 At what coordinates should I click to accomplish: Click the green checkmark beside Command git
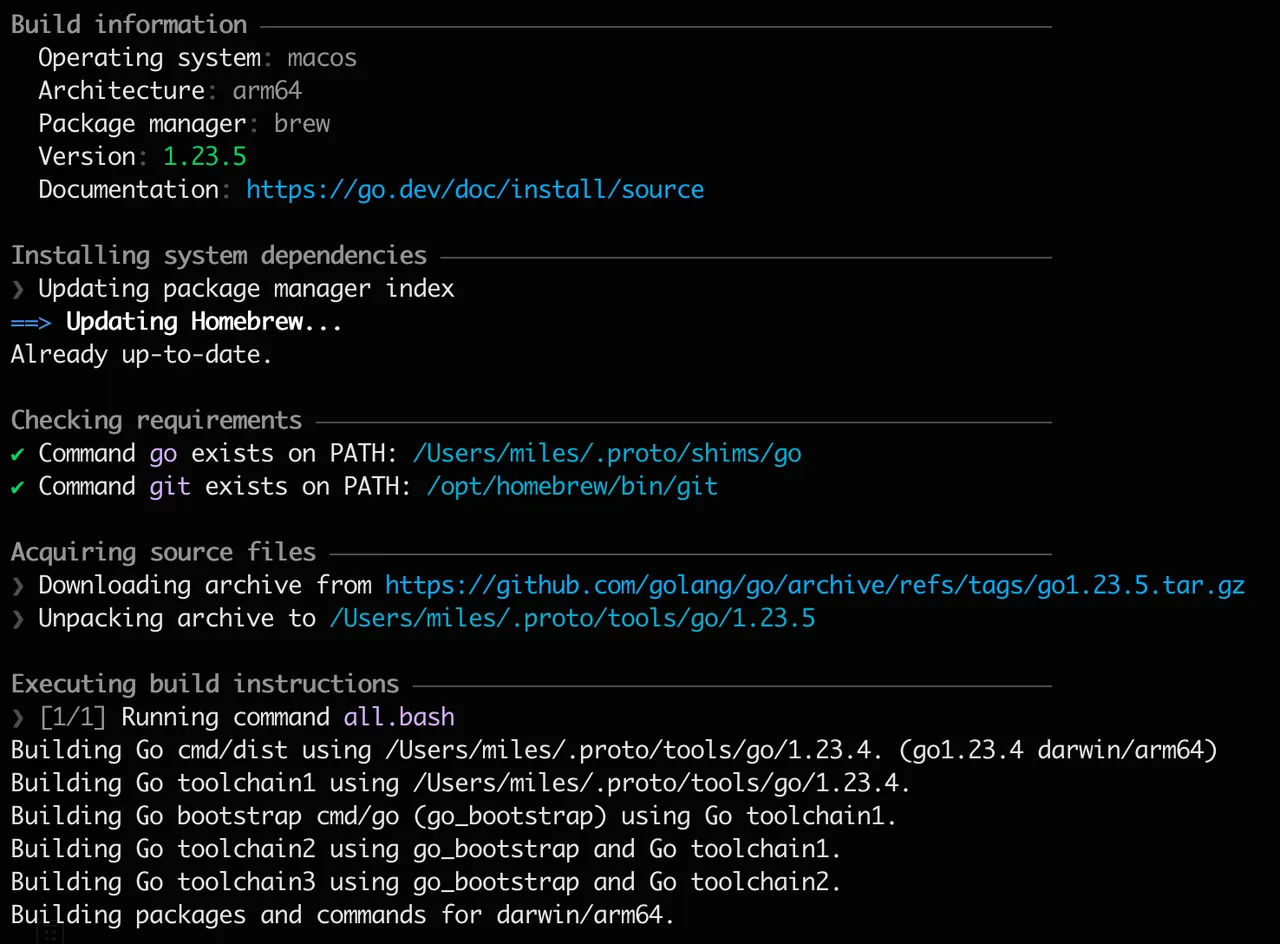(x=18, y=487)
